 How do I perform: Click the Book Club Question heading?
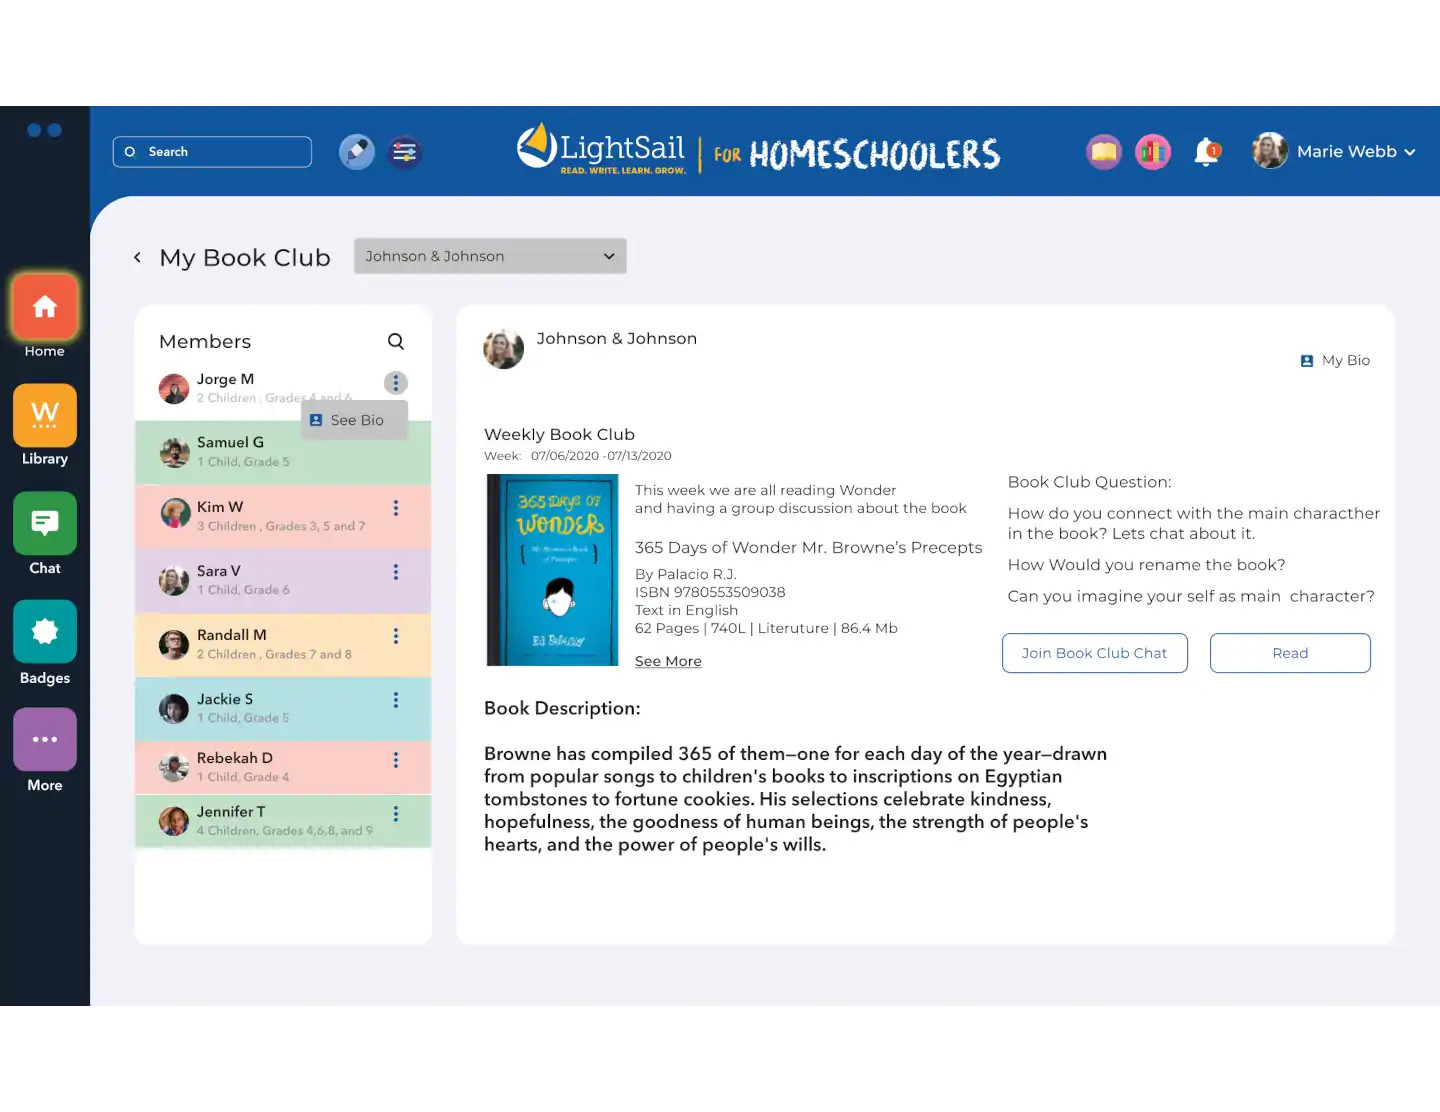point(1089,482)
